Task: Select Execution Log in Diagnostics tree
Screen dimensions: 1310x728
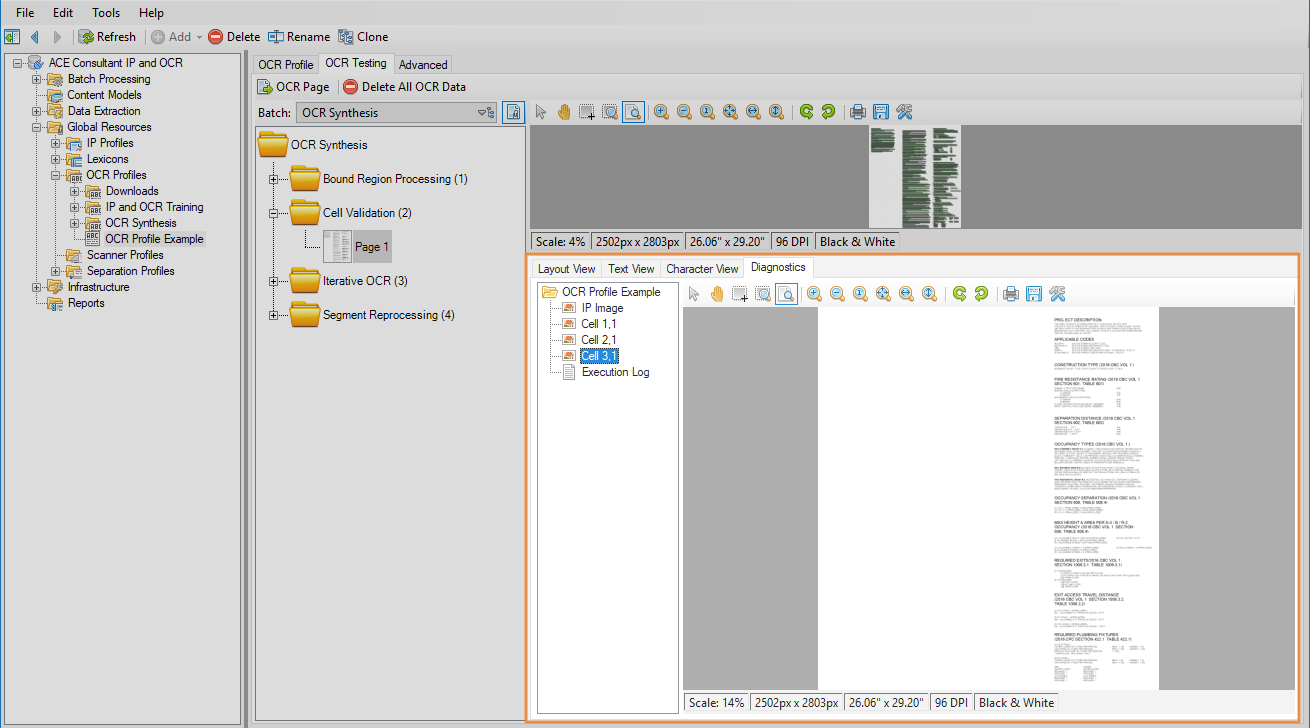Action: (615, 372)
